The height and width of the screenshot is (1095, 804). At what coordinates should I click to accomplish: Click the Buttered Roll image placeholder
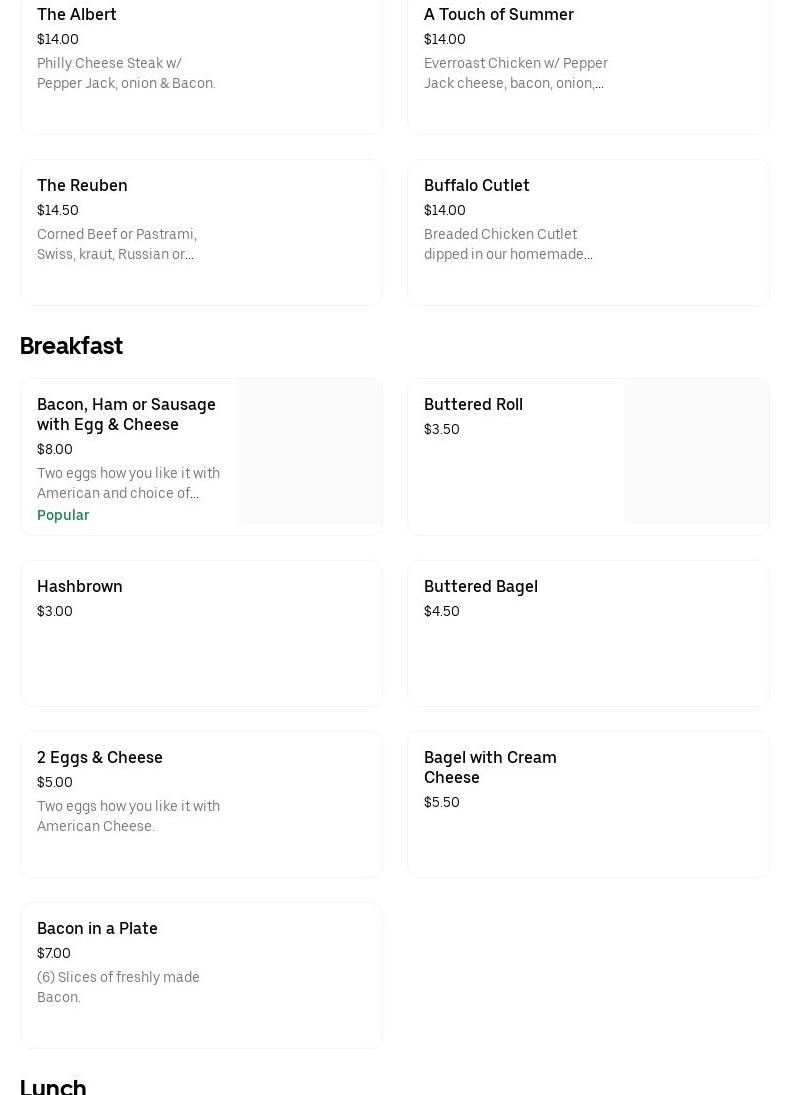coord(696,451)
